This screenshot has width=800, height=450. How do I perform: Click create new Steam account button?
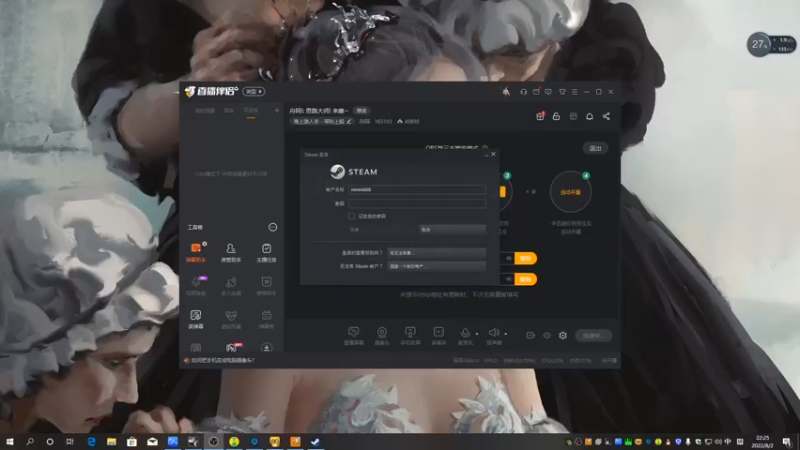436,266
